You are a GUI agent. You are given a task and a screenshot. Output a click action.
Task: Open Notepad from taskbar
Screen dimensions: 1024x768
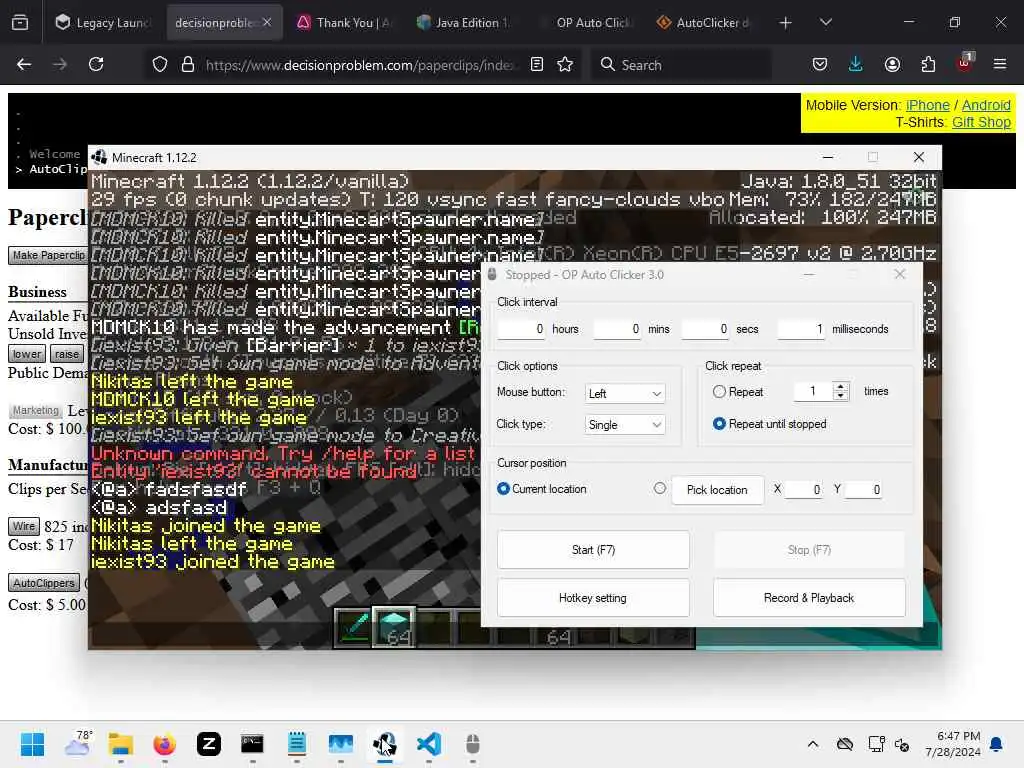click(x=296, y=744)
